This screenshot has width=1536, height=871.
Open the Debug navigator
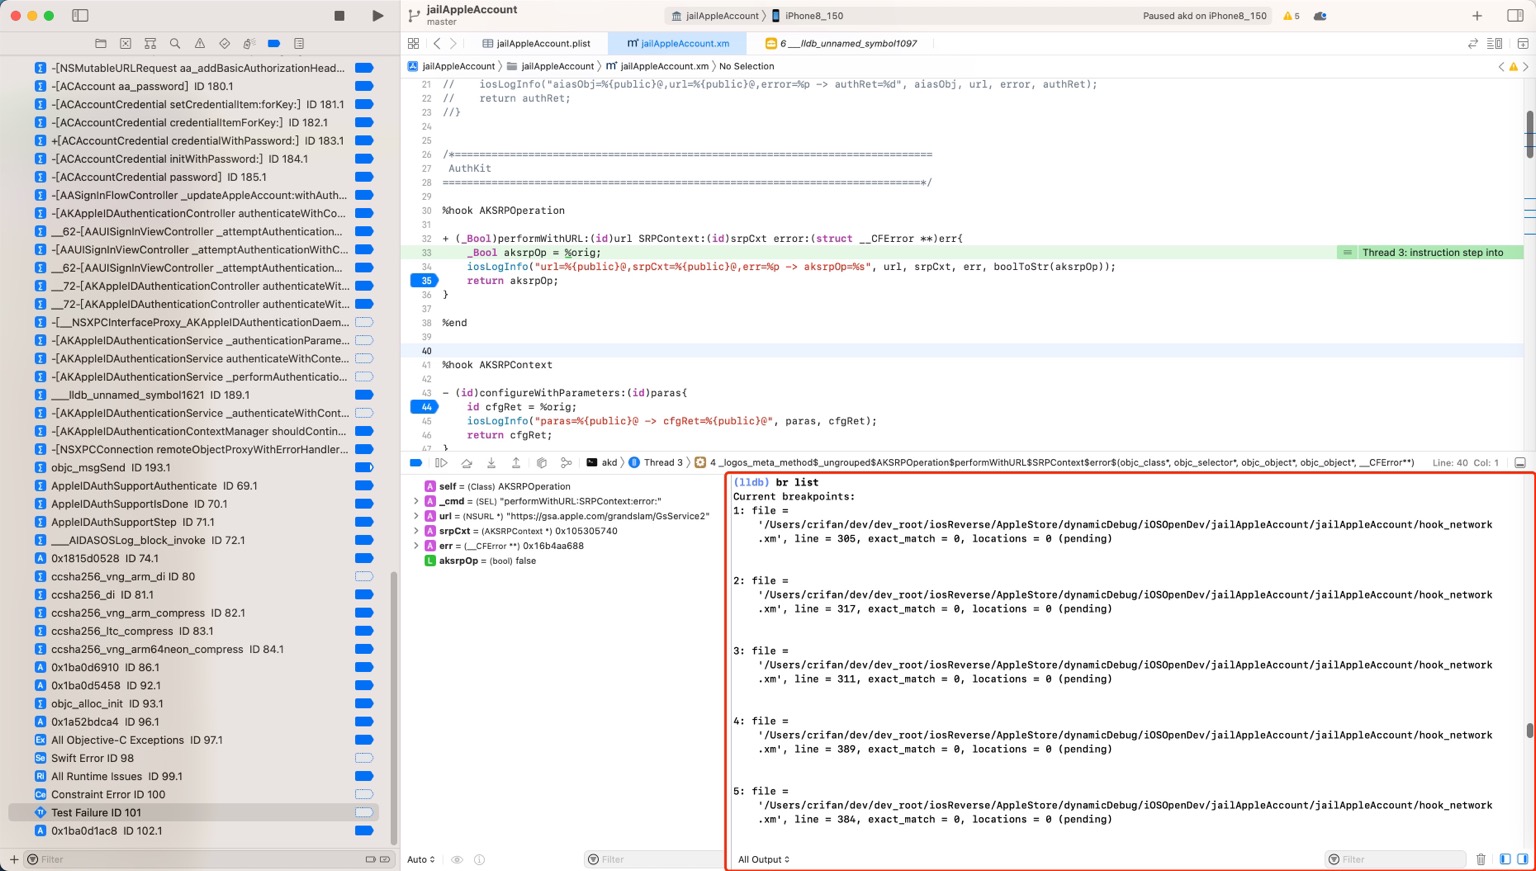(249, 44)
